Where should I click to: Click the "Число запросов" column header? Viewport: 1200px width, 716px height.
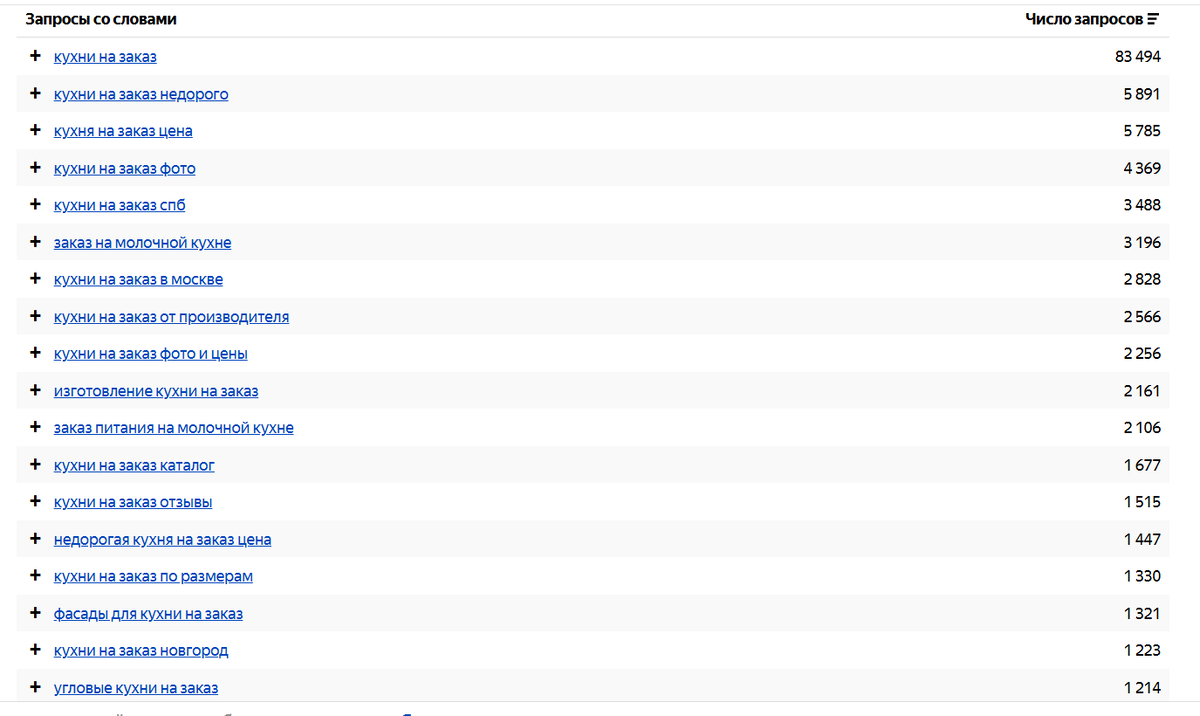pos(1085,19)
